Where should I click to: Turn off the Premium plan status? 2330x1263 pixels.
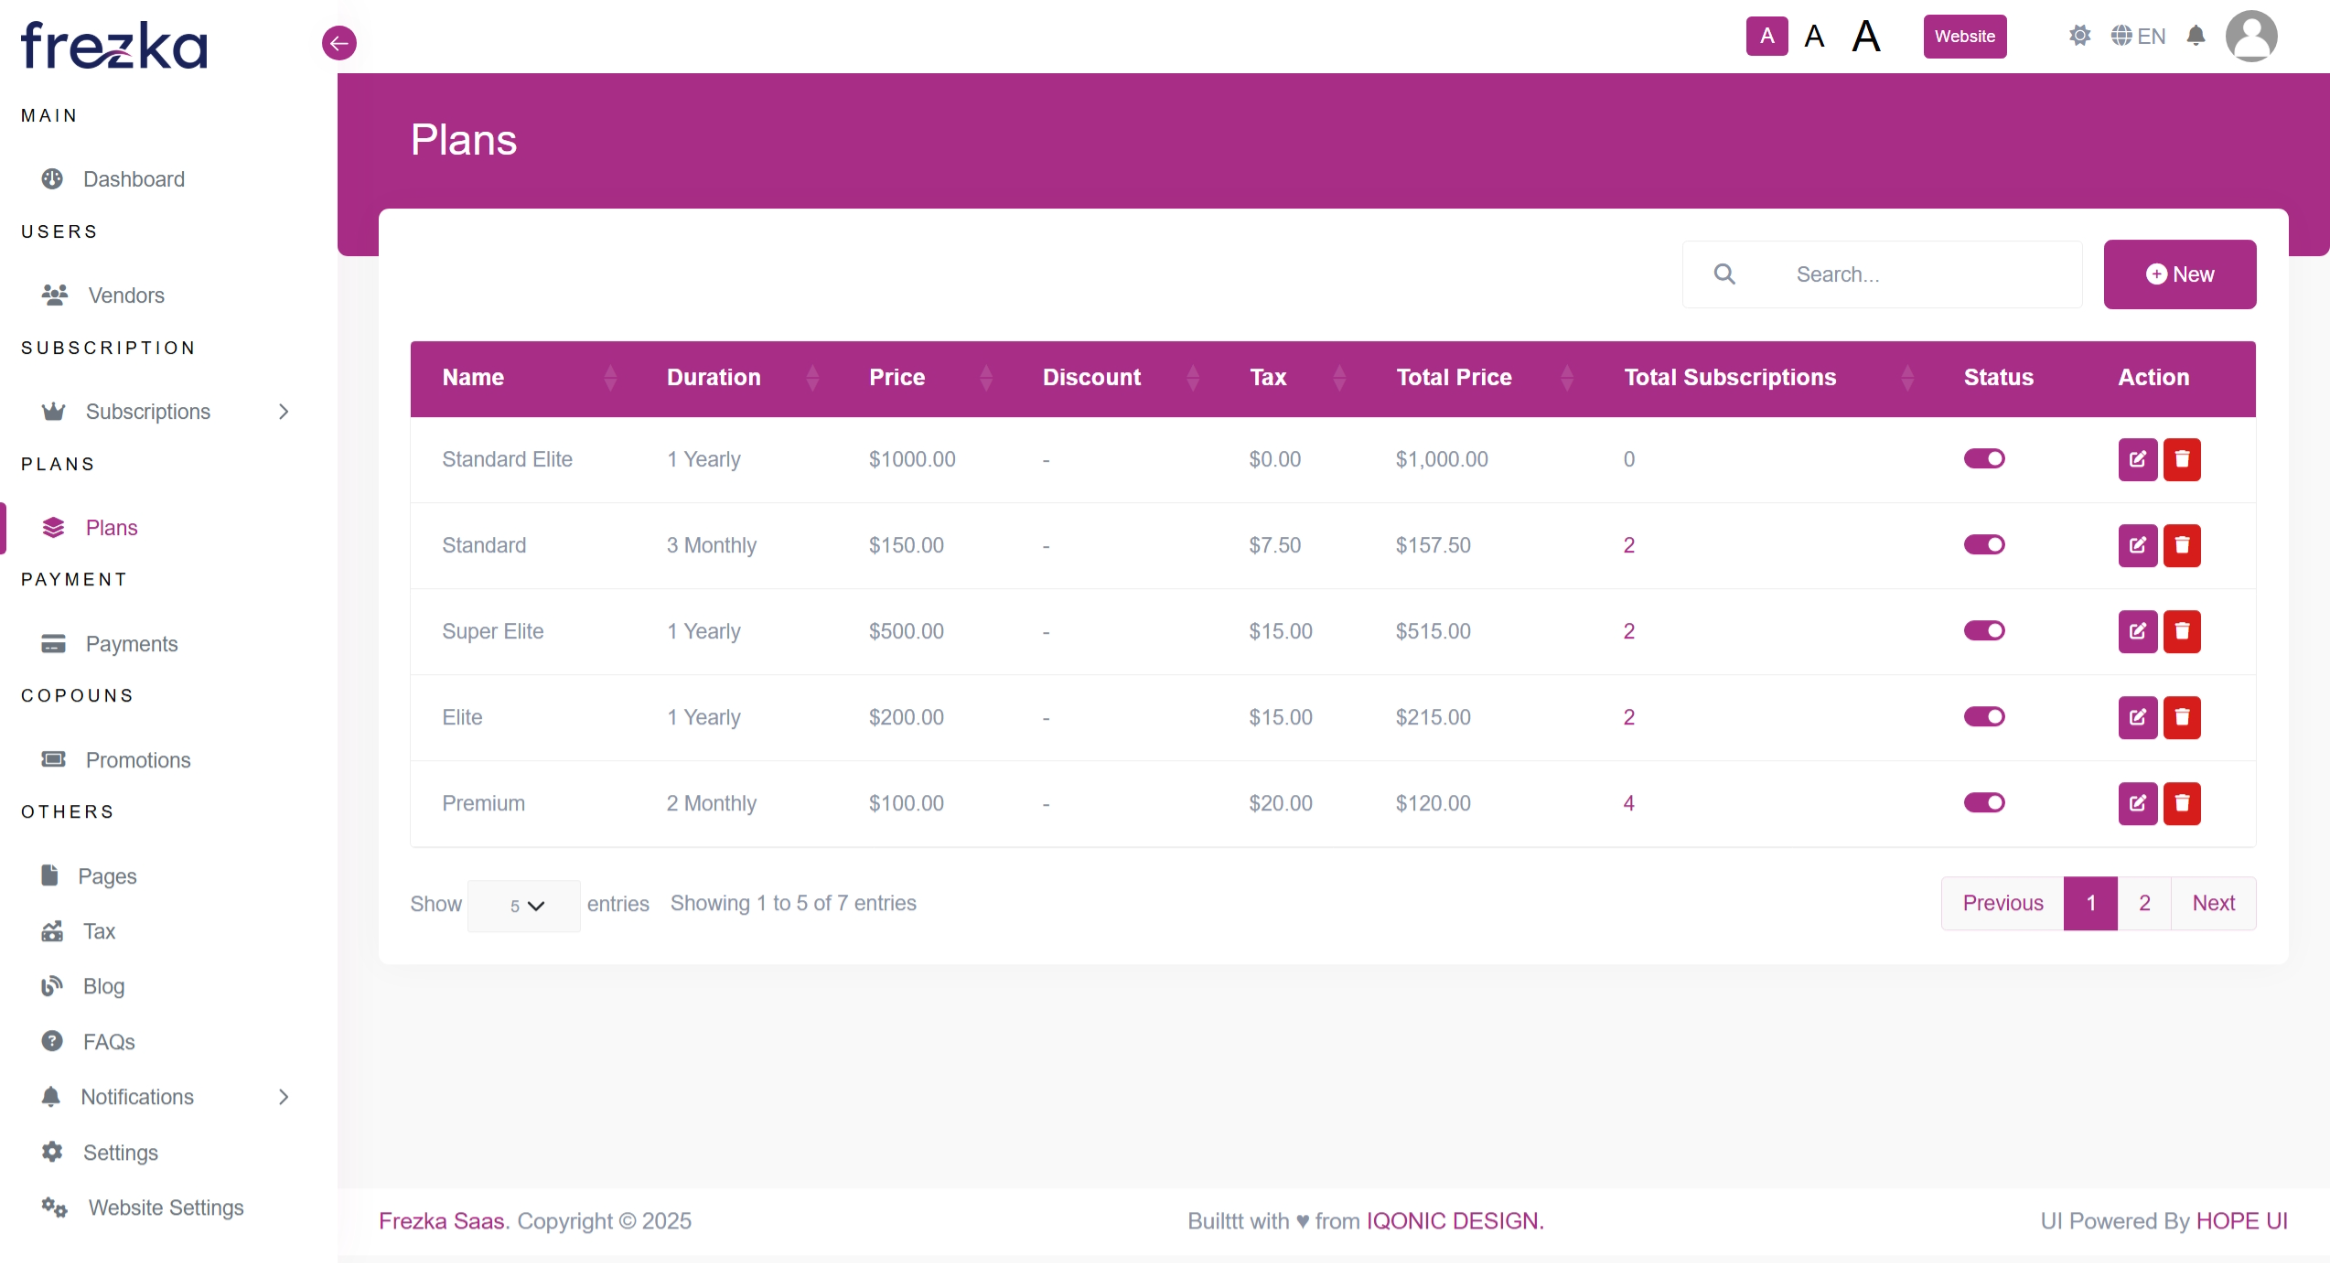coord(1984,803)
